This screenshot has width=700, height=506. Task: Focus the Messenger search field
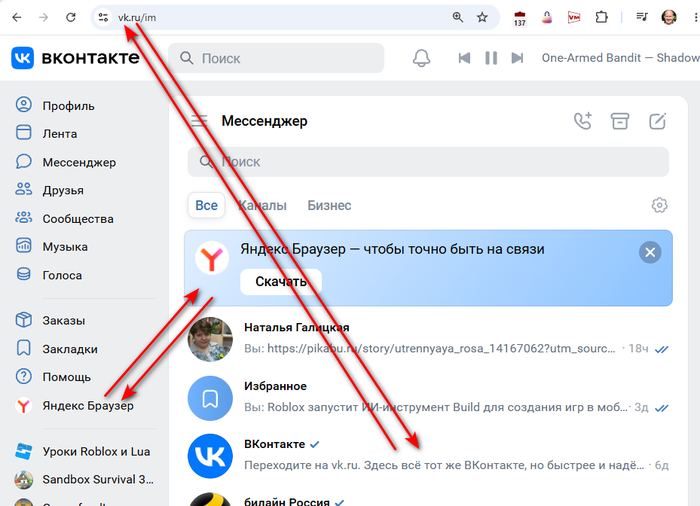point(428,161)
